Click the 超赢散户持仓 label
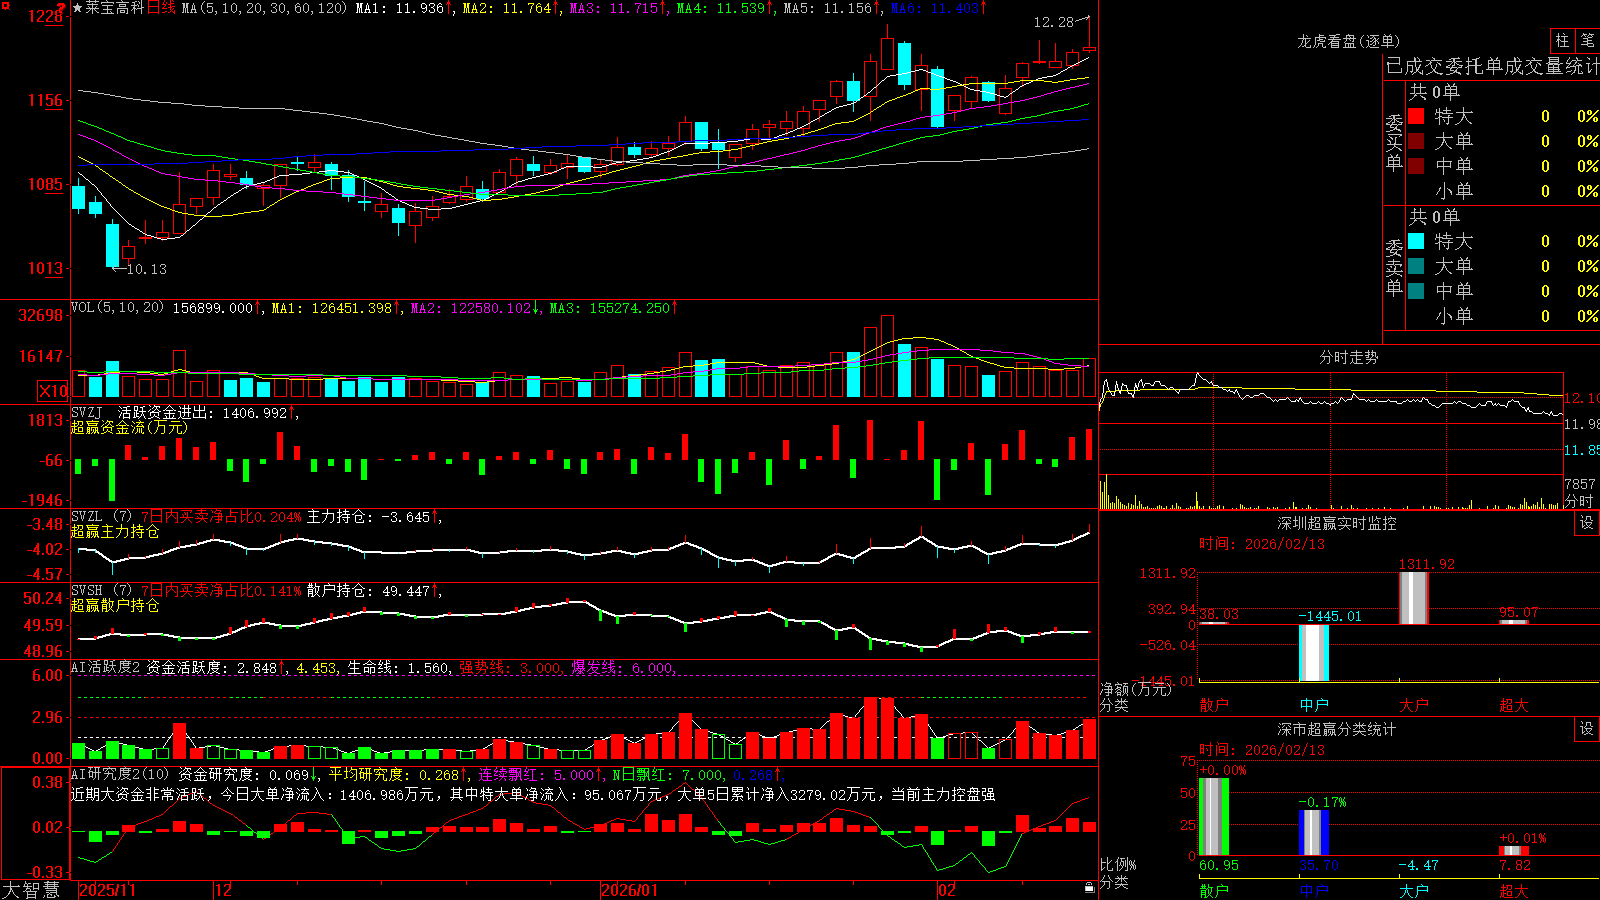 [115, 605]
